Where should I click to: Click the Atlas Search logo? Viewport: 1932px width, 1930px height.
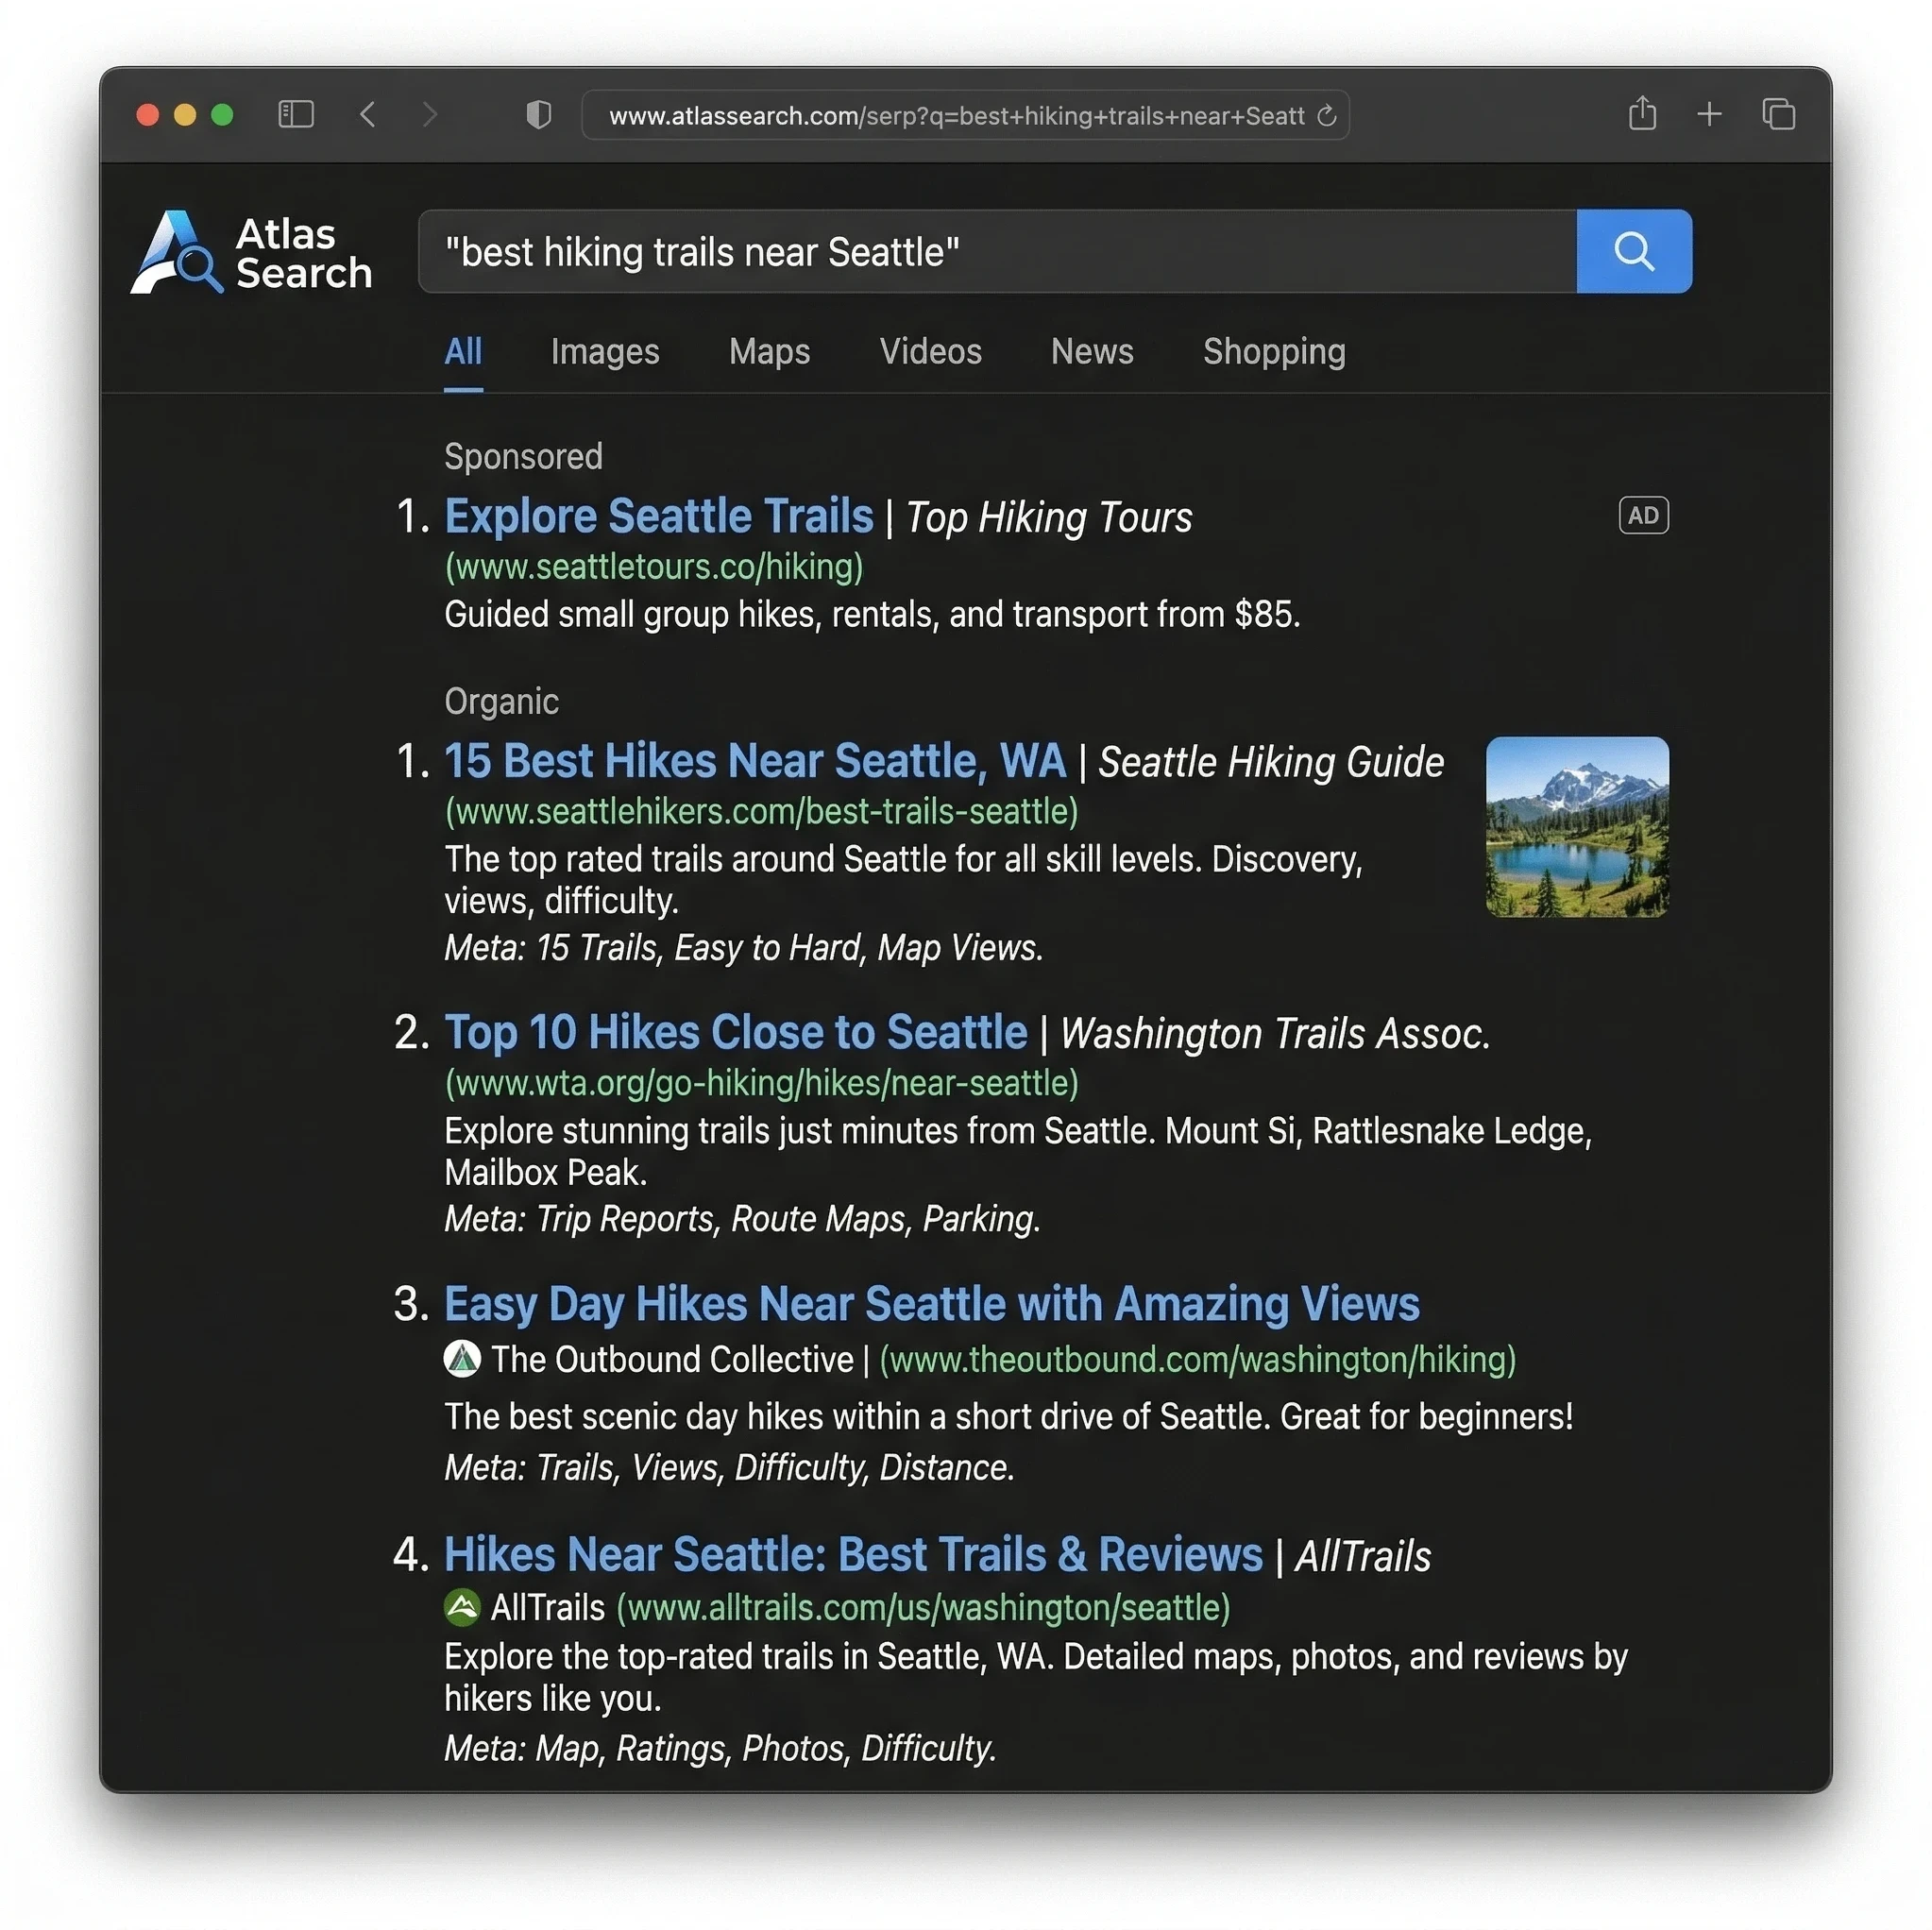coord(252,252)
